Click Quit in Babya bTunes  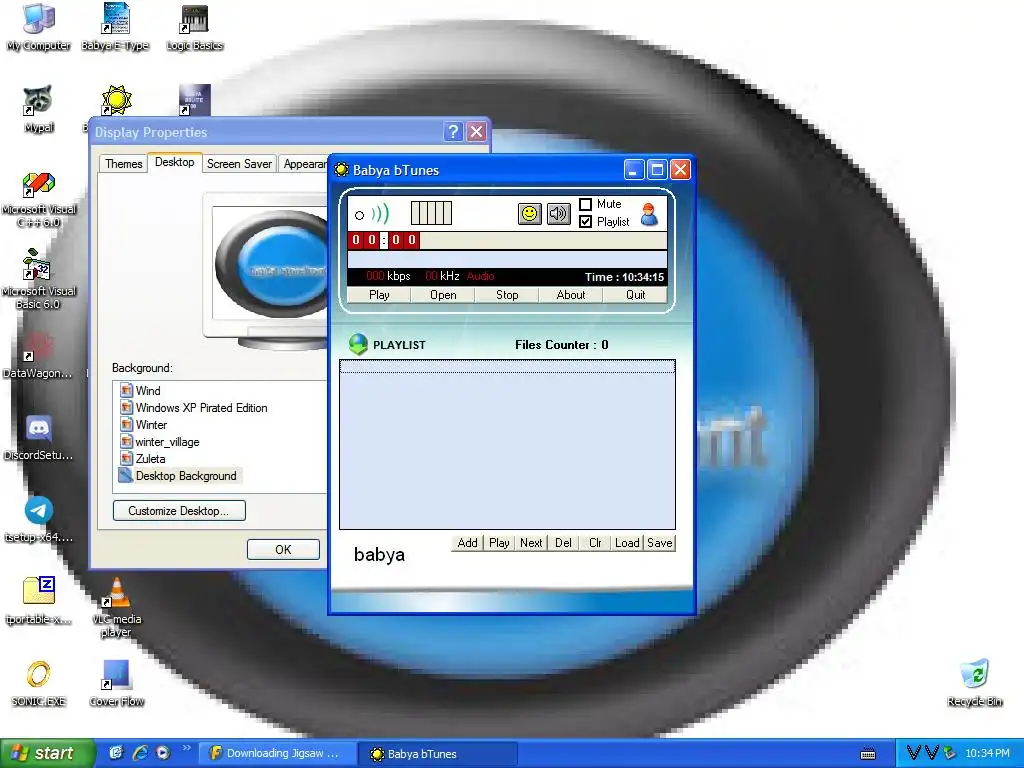click(635, 295)
